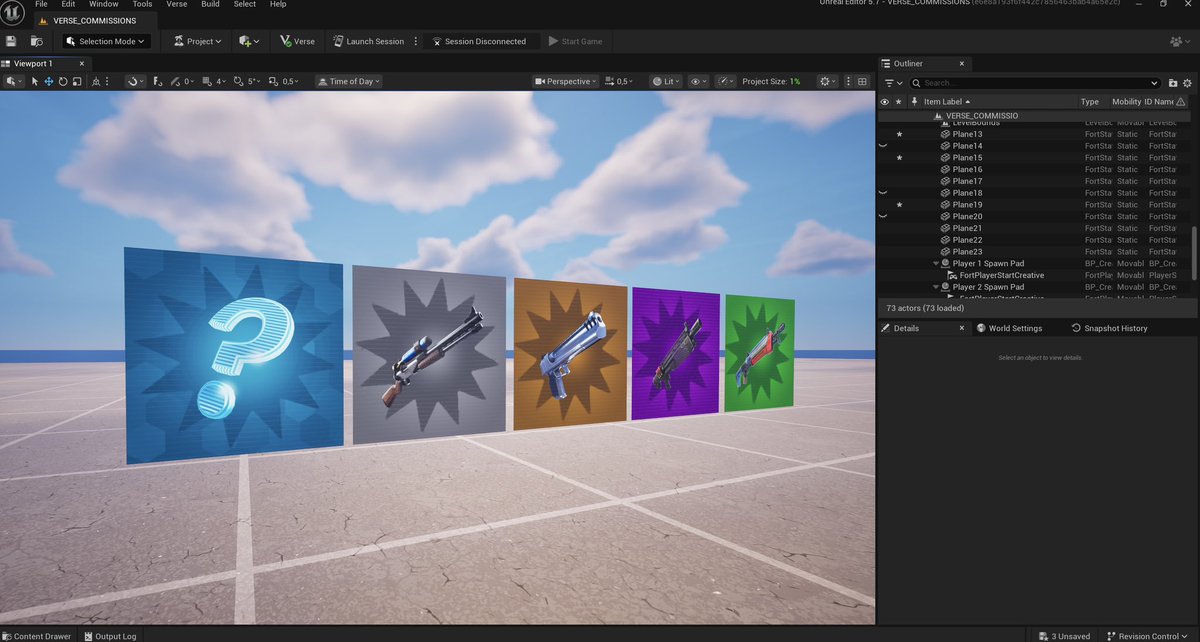Open the Edit menu
This screenshot has height=642, width=1200.
coord(68,4)
